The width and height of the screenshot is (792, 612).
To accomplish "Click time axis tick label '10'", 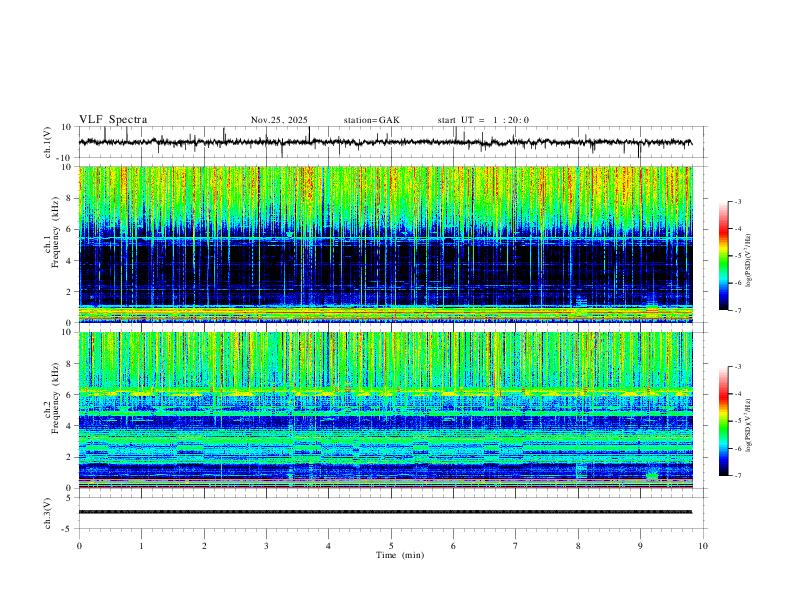I will tap(703, 546).
